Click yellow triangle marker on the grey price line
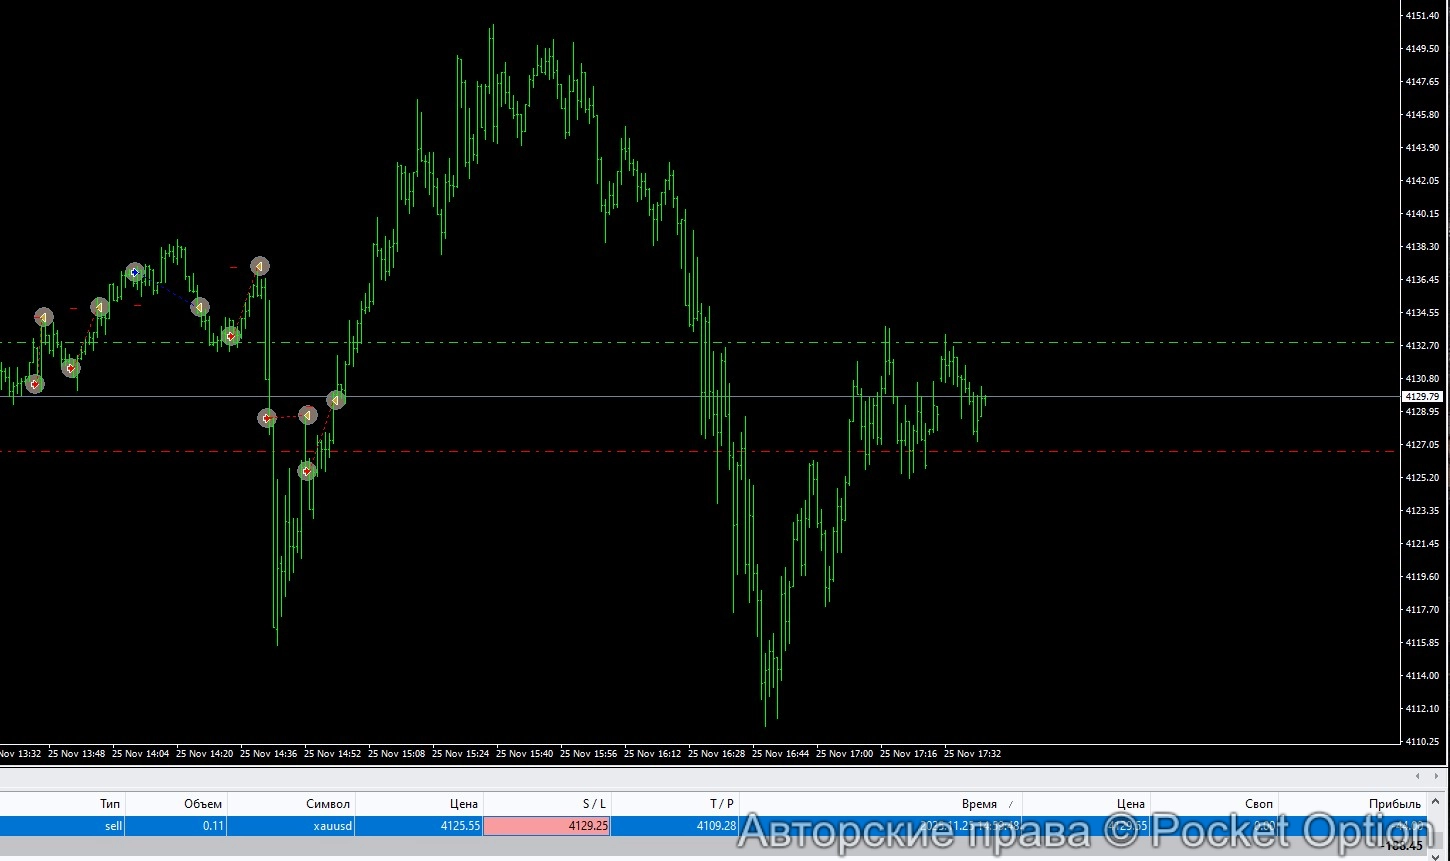The width and height of the screenshot is (1450, 861). pos(336,400)
